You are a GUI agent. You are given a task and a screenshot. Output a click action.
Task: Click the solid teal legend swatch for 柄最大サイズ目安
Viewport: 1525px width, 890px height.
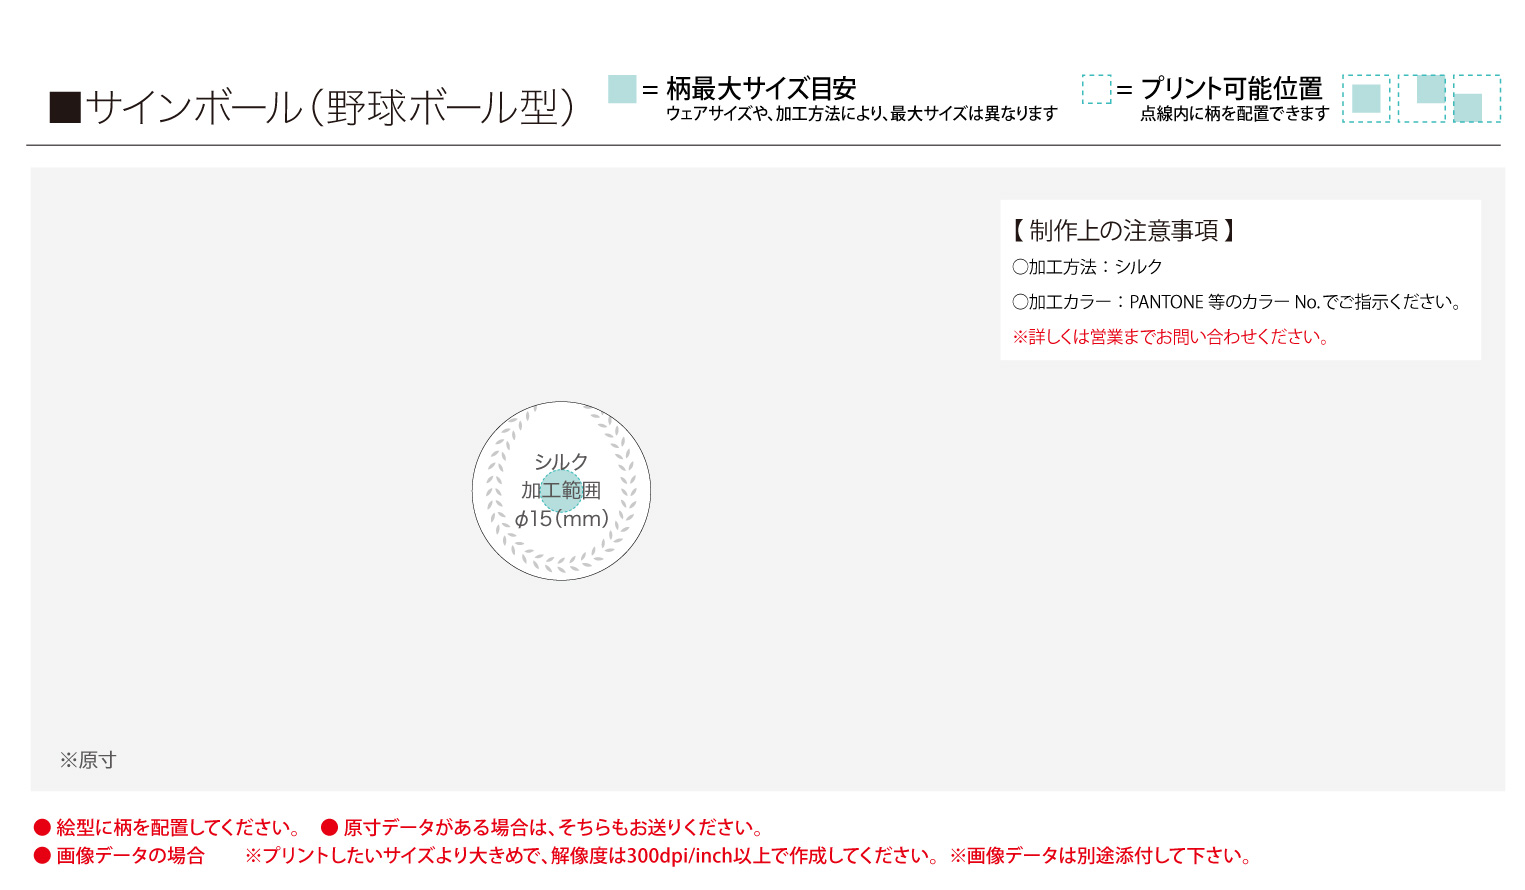click(x=622, y=89)
